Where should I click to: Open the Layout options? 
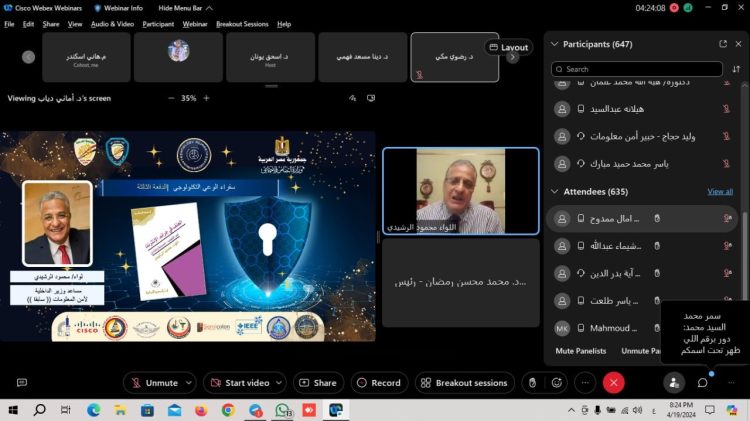coord(508,47)
